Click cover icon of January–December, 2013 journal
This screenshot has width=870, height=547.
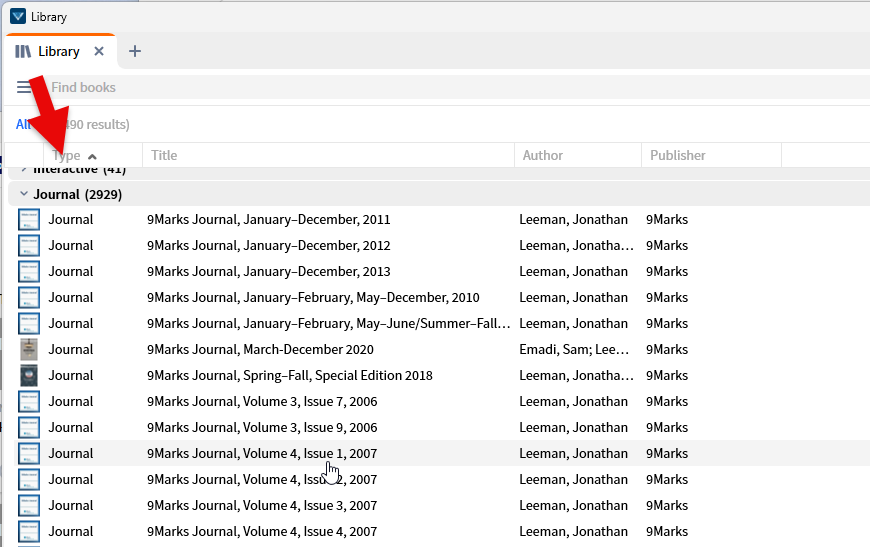pos(29,272)
